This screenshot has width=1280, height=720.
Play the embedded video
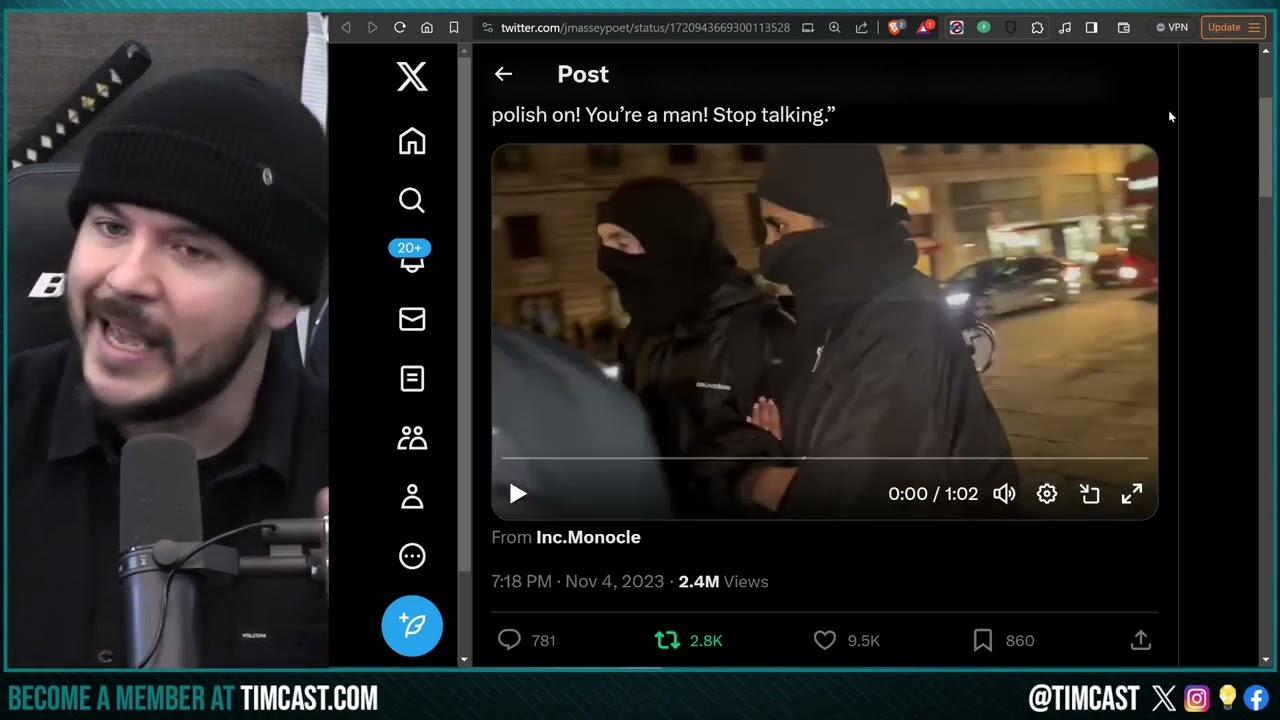point(518,494)
